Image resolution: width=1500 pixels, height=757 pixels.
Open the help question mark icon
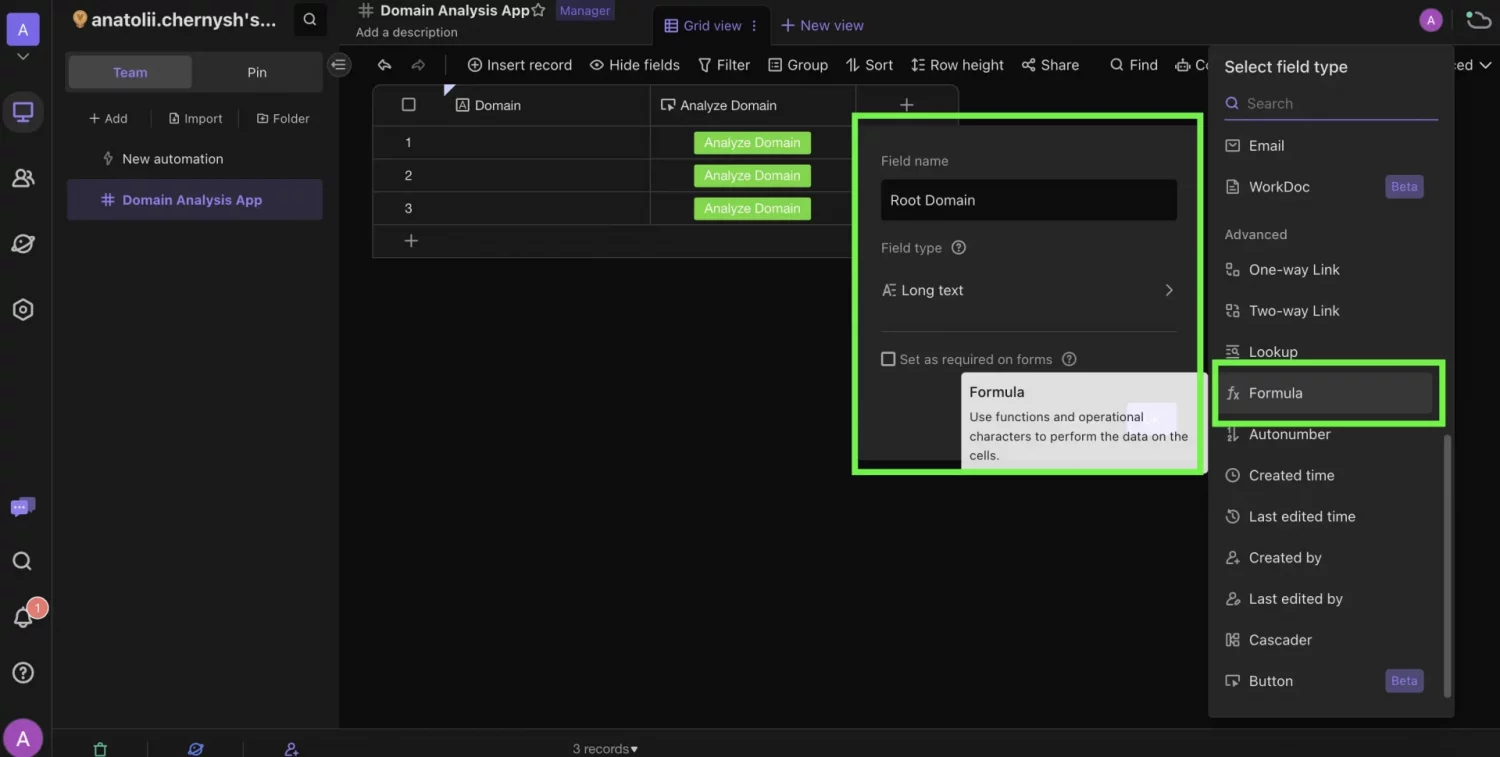pos(22,672)
